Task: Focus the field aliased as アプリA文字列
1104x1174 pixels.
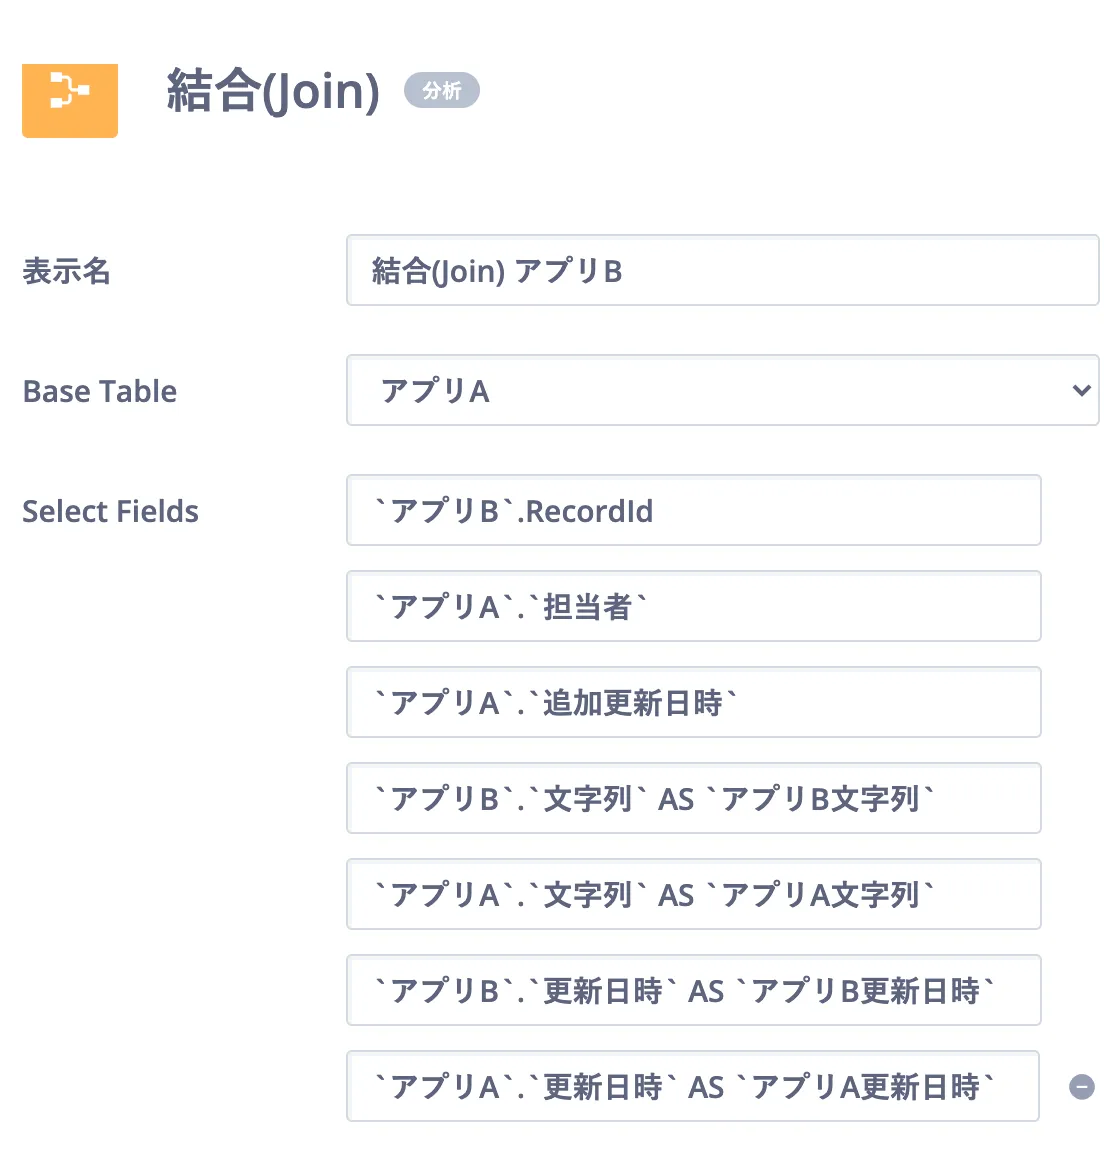Action: coord(693,895)
